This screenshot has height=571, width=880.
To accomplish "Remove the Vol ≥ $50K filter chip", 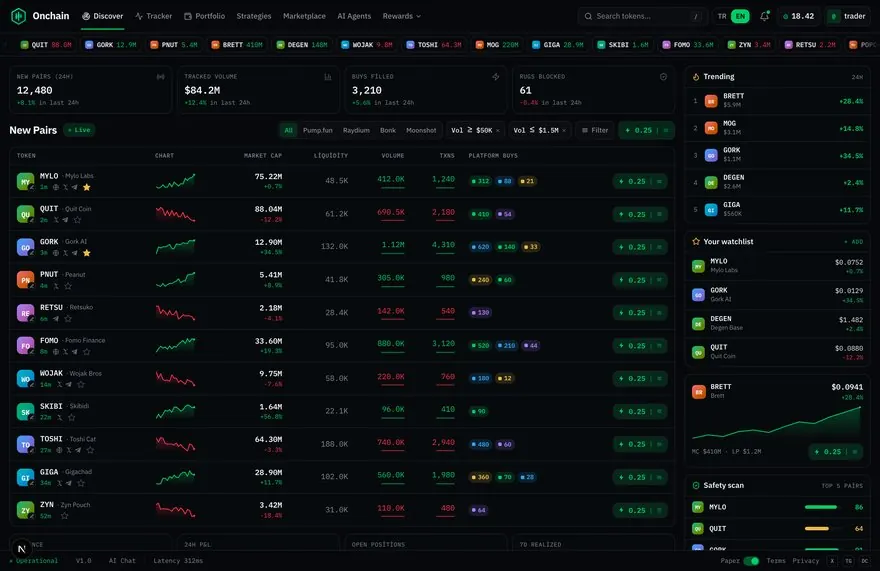I will point(497,130).
